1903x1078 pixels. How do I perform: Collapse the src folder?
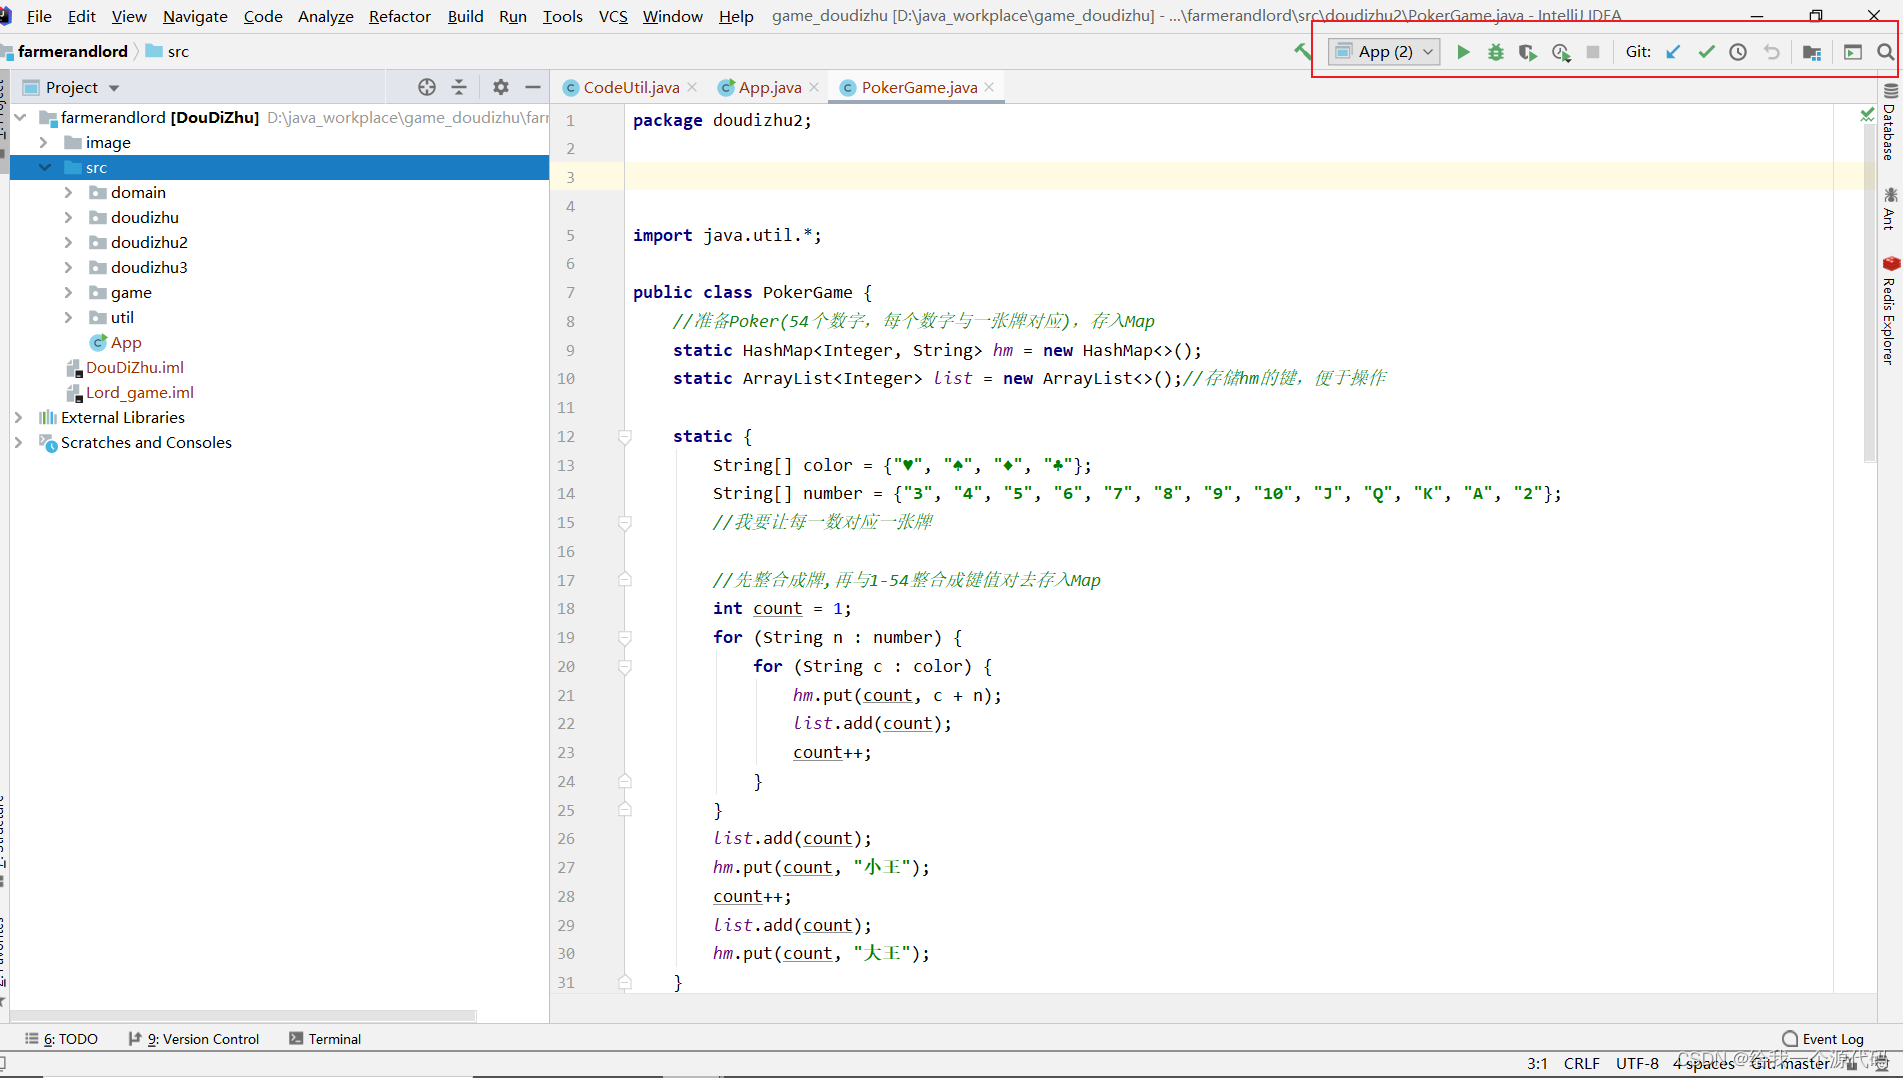click(x=44, y=167)
